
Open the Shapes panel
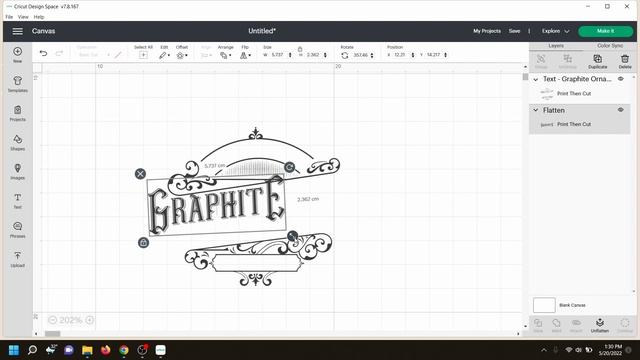click(18, 142)
